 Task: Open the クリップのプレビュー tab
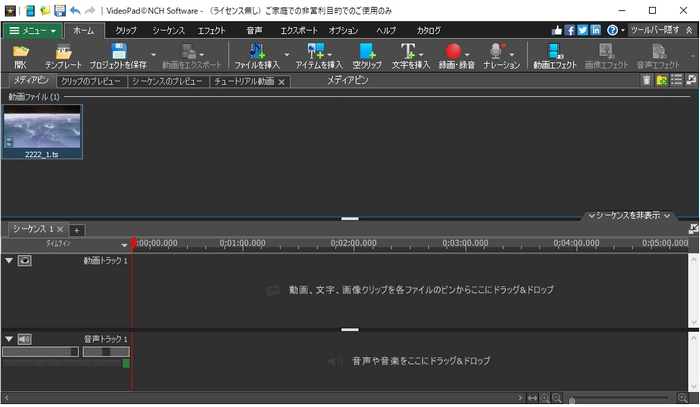[90, 81]
